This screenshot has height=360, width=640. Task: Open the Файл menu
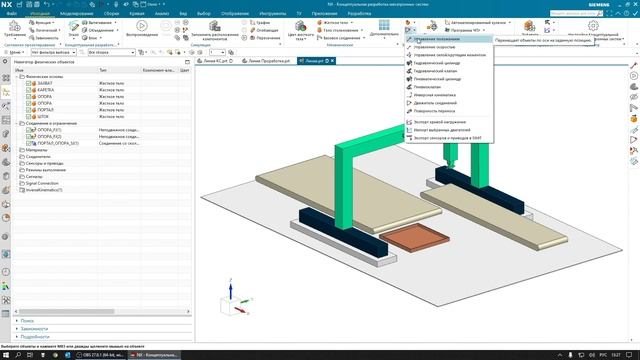(11, 13)
